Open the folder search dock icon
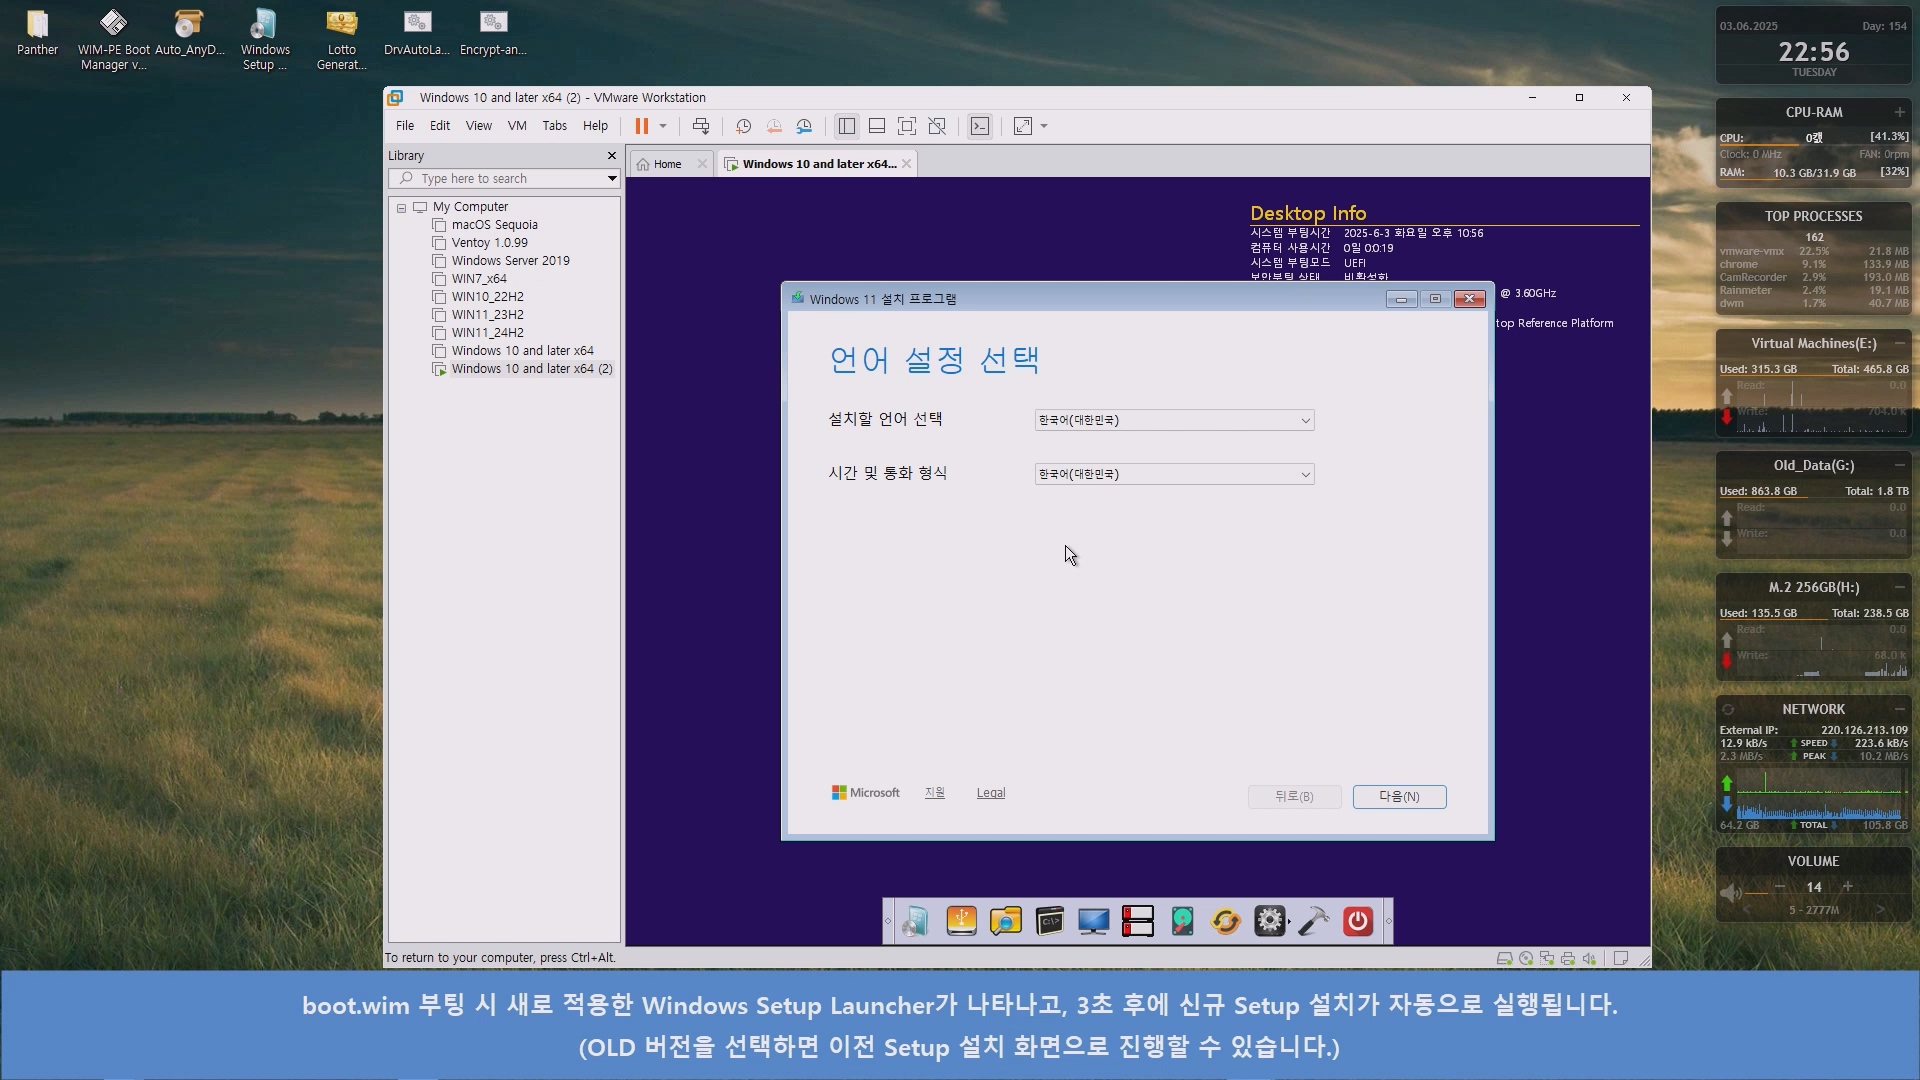 (x=1005, y=921)
